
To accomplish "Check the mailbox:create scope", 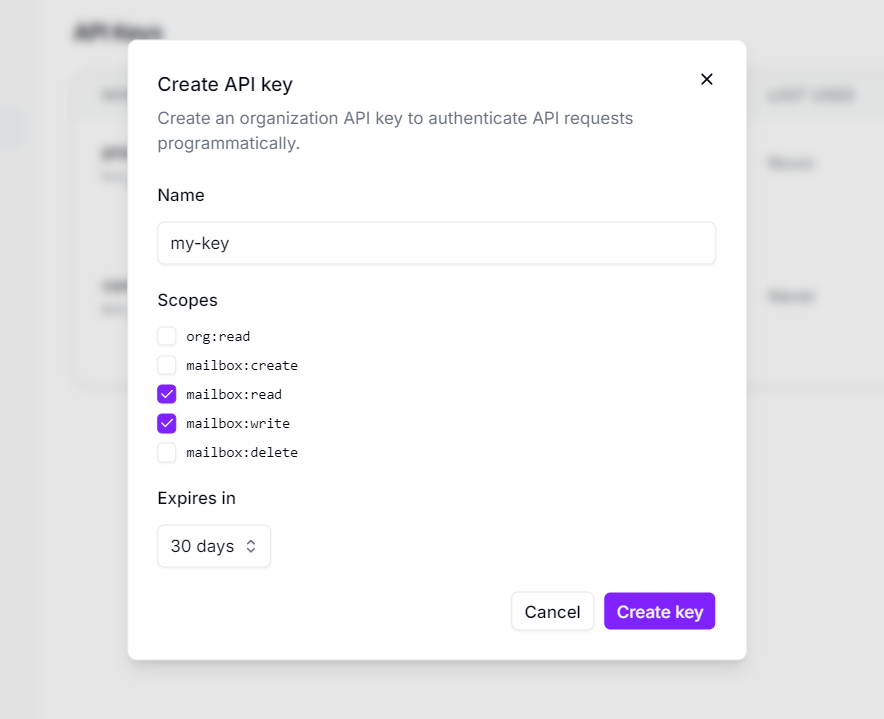I will click(166, 365).
